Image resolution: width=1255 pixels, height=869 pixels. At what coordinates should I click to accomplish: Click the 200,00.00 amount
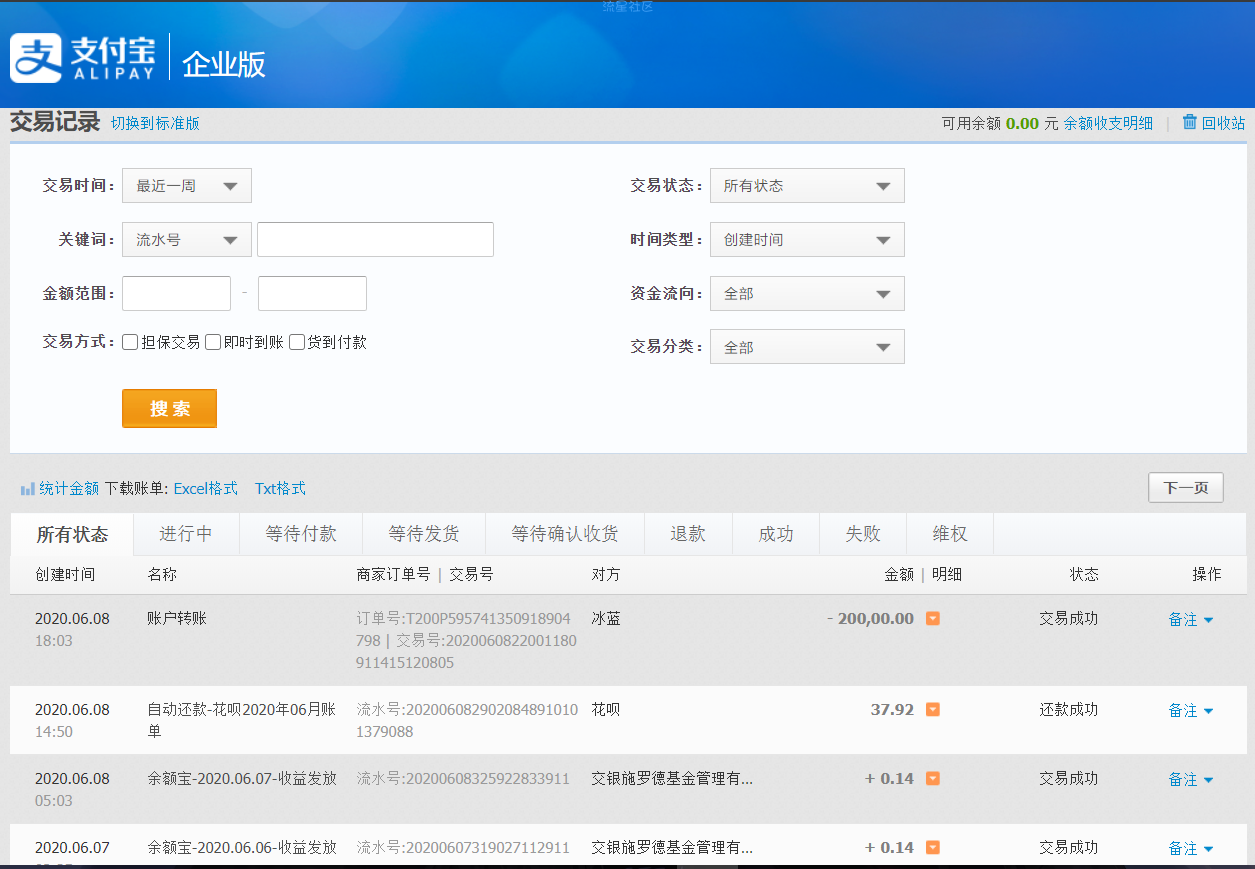(x=876, y=619)
